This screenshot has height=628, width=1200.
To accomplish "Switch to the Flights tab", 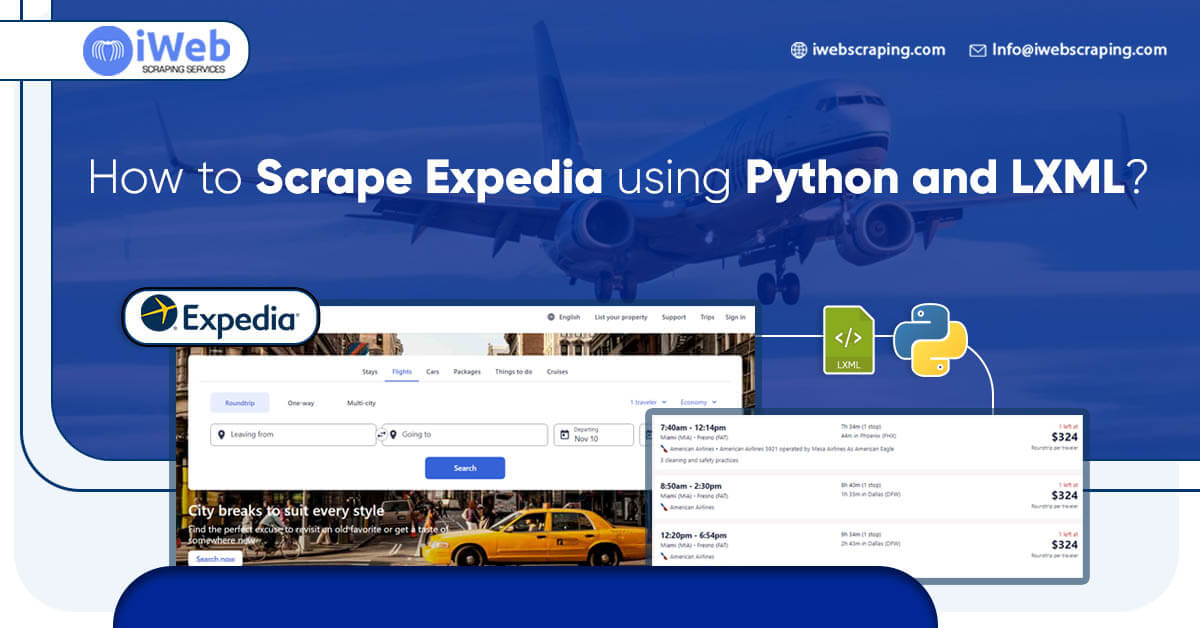I will [402, 372].
